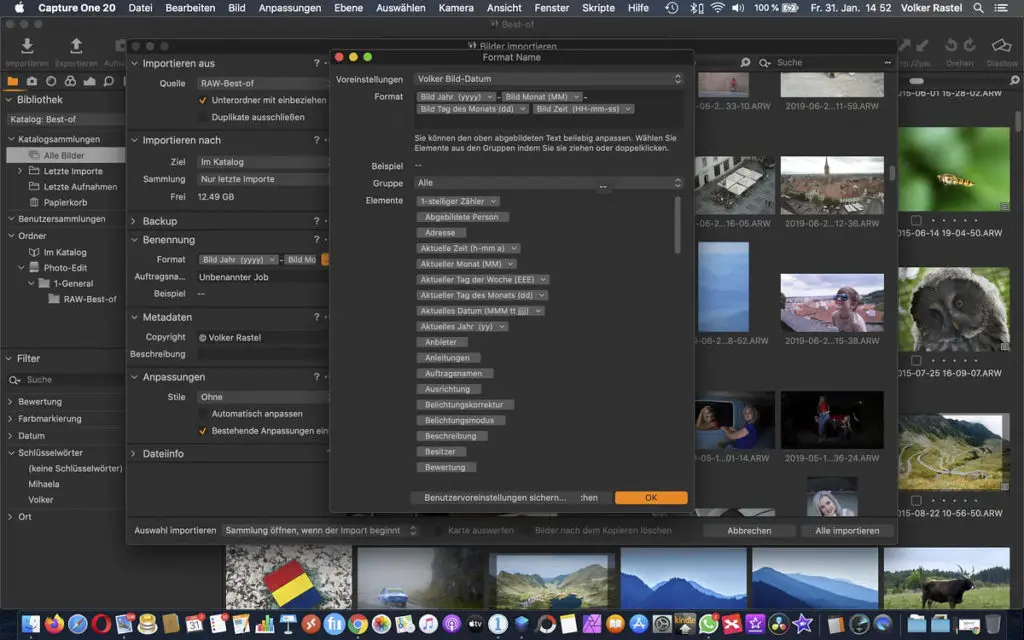Expand the Backup section

coord(133,221)
